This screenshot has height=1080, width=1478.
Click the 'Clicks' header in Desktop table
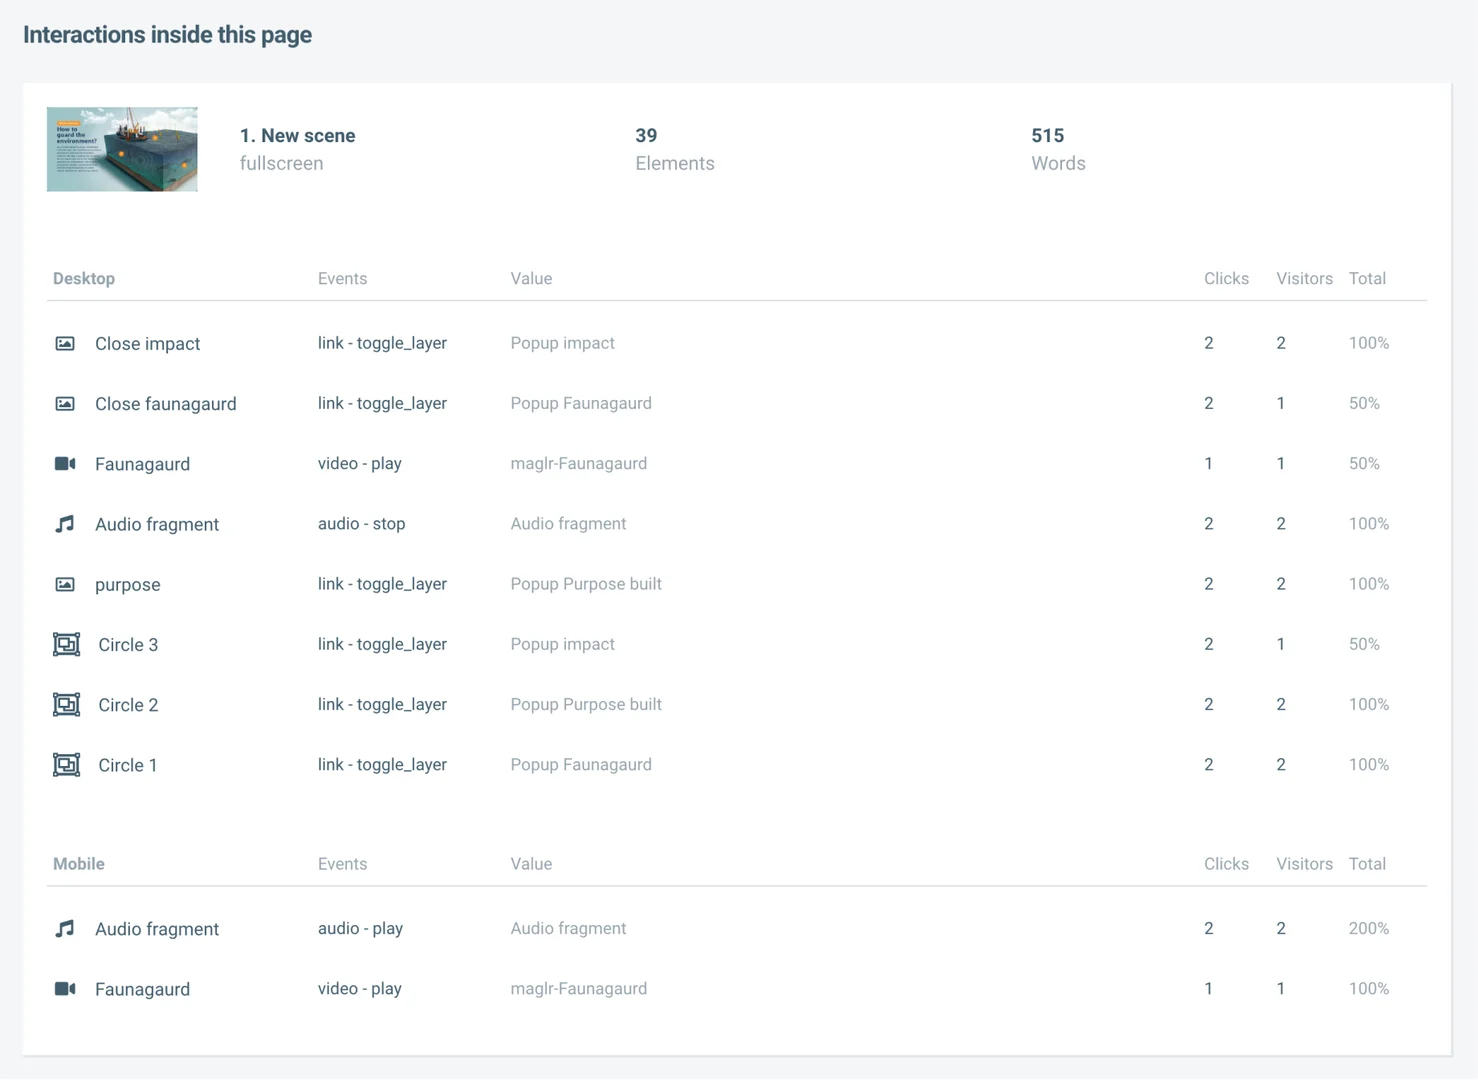(1226, 279)
